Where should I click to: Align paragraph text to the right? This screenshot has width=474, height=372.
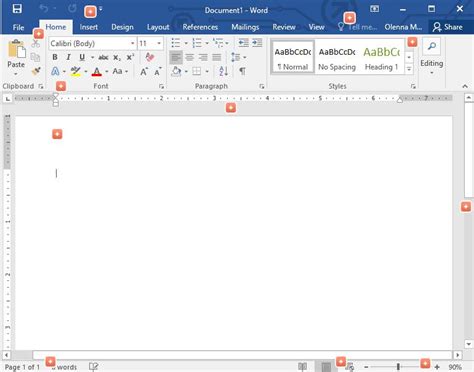tap(203, 57)
